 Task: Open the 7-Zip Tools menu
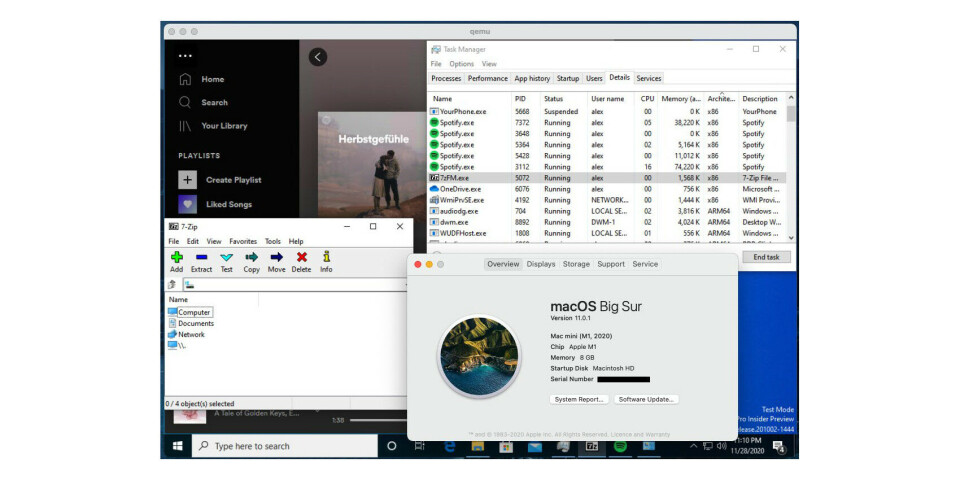pyautogui.click(x=273, y=241)
